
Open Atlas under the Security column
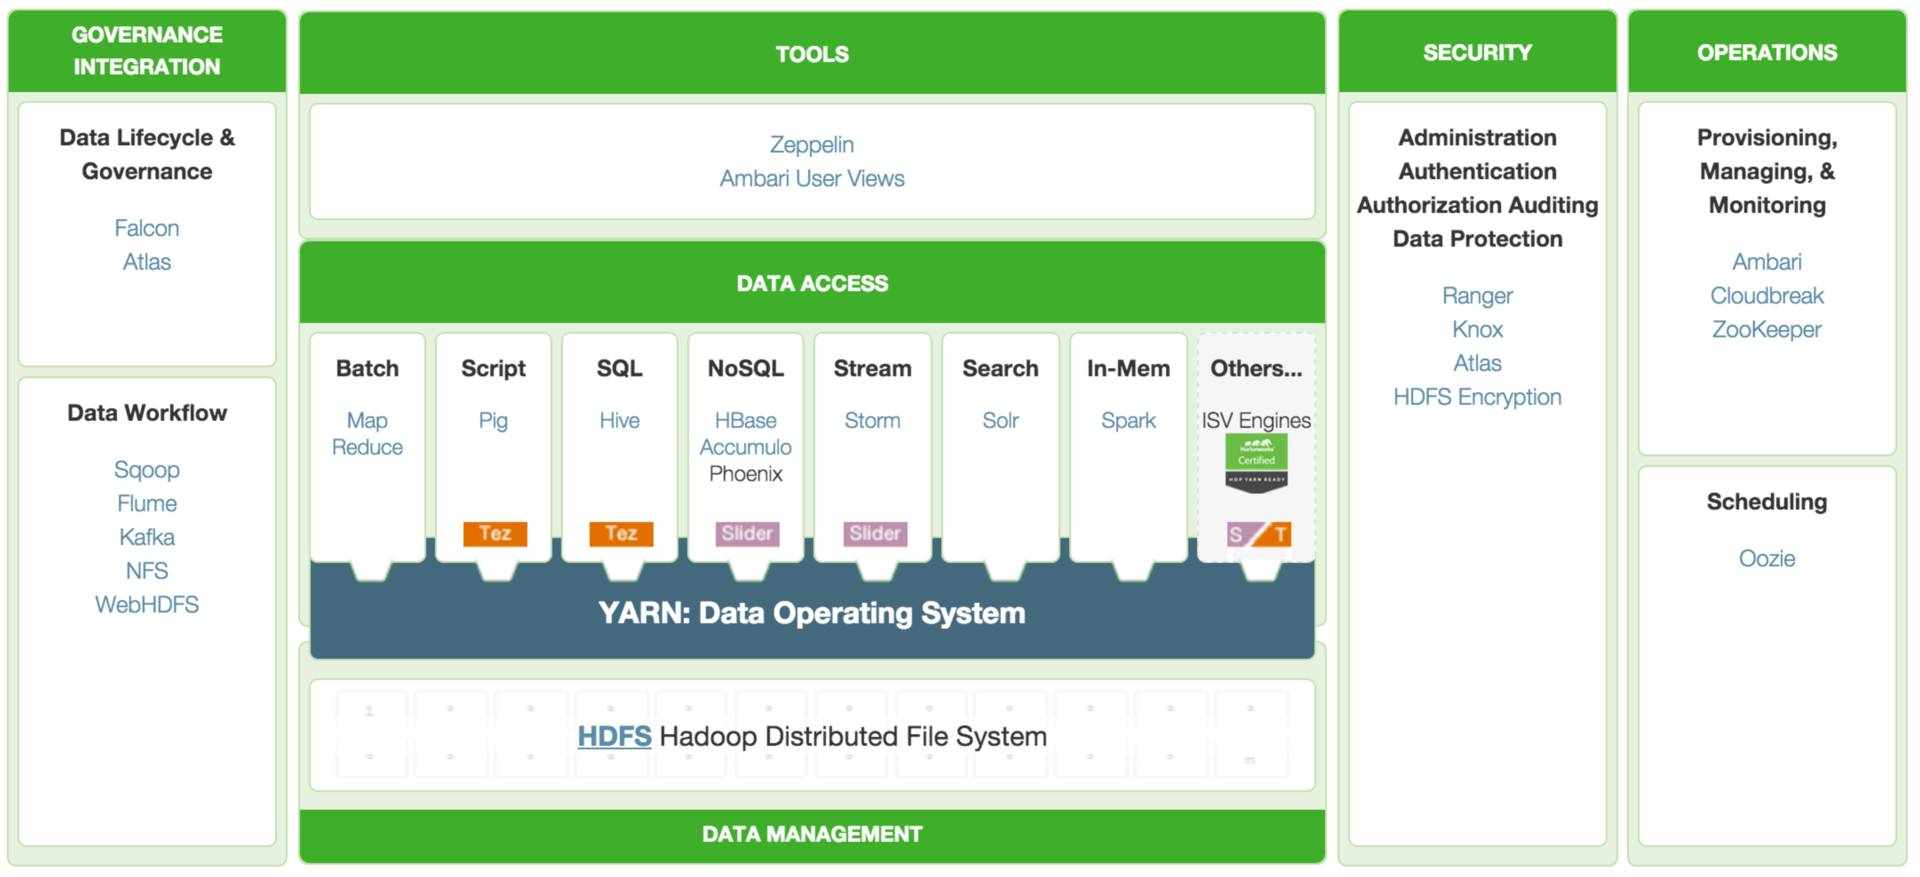1477,364
